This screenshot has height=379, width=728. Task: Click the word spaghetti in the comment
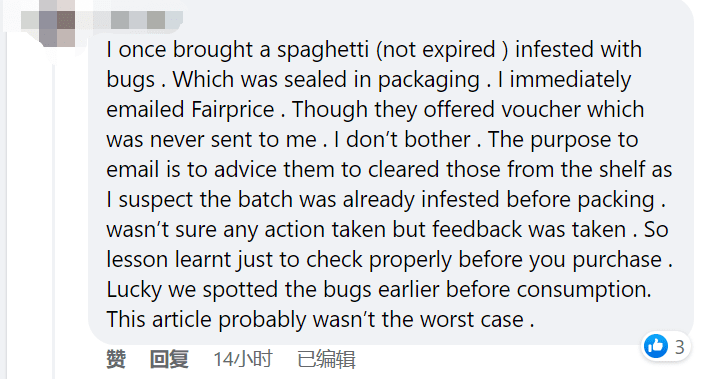tap(323, 51)
